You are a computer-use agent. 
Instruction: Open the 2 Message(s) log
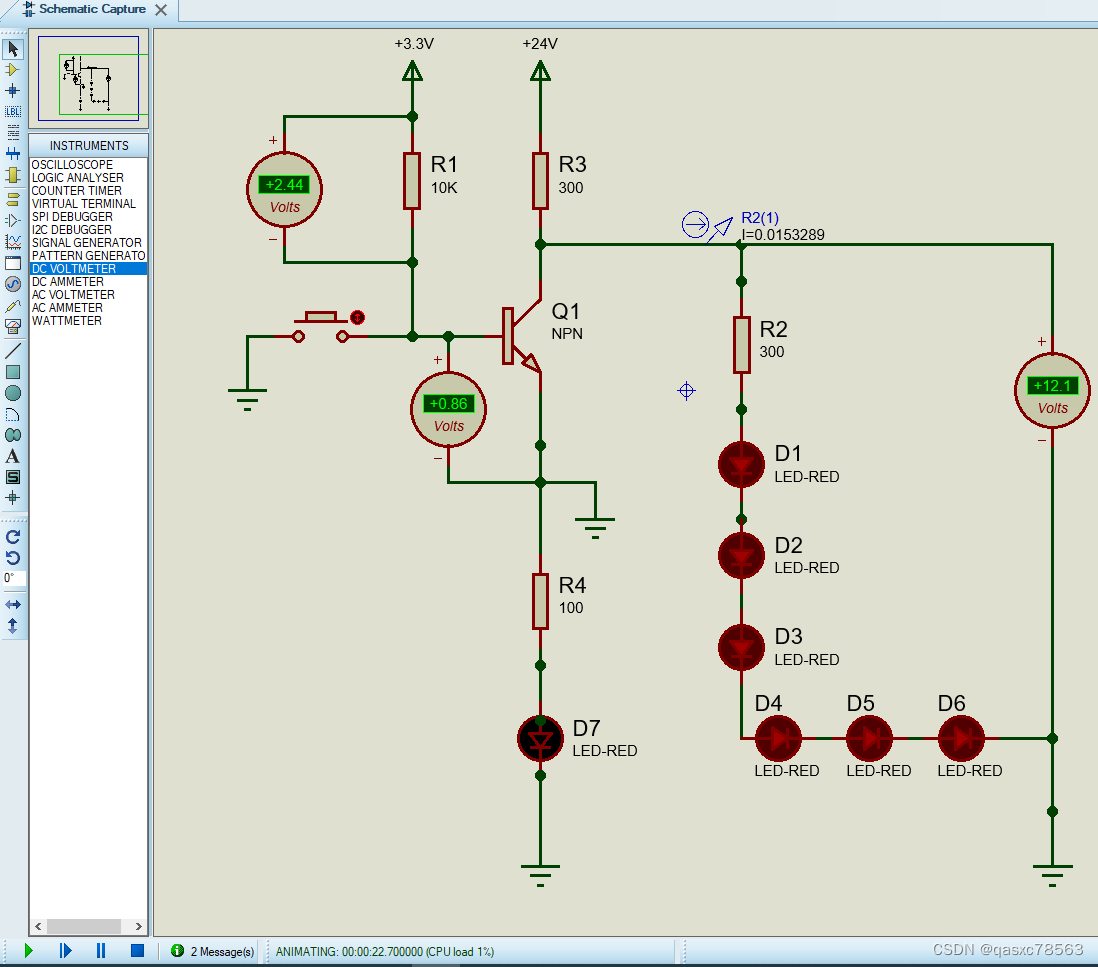214,952
